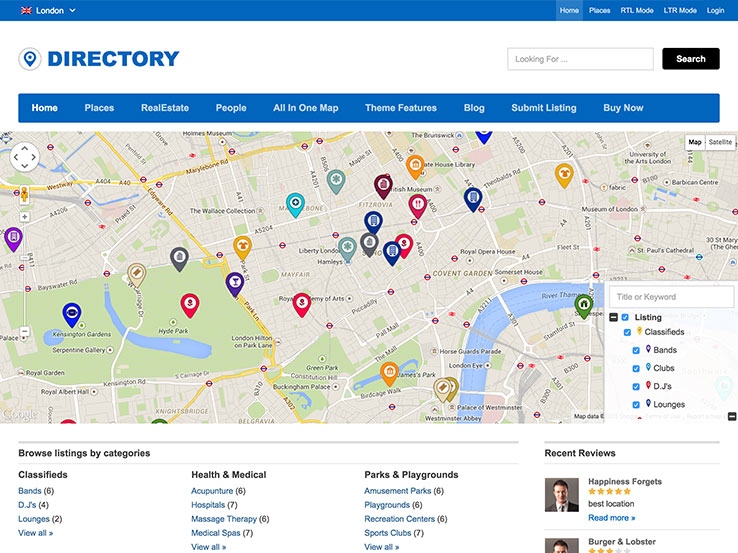This screenshot has width=738, height=553.
Task: Open the Amusement Parks link
Action: [x=398, y=491]
